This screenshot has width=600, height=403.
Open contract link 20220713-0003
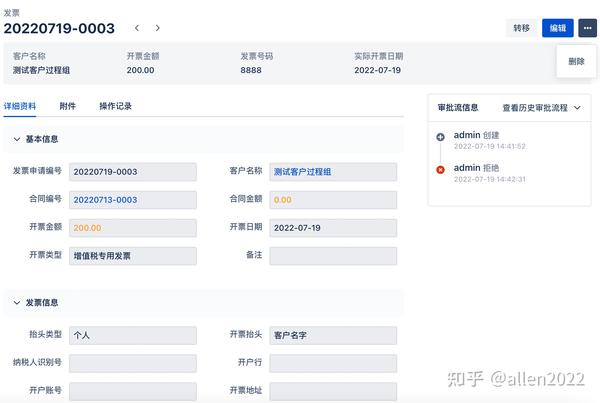(105, 200)
